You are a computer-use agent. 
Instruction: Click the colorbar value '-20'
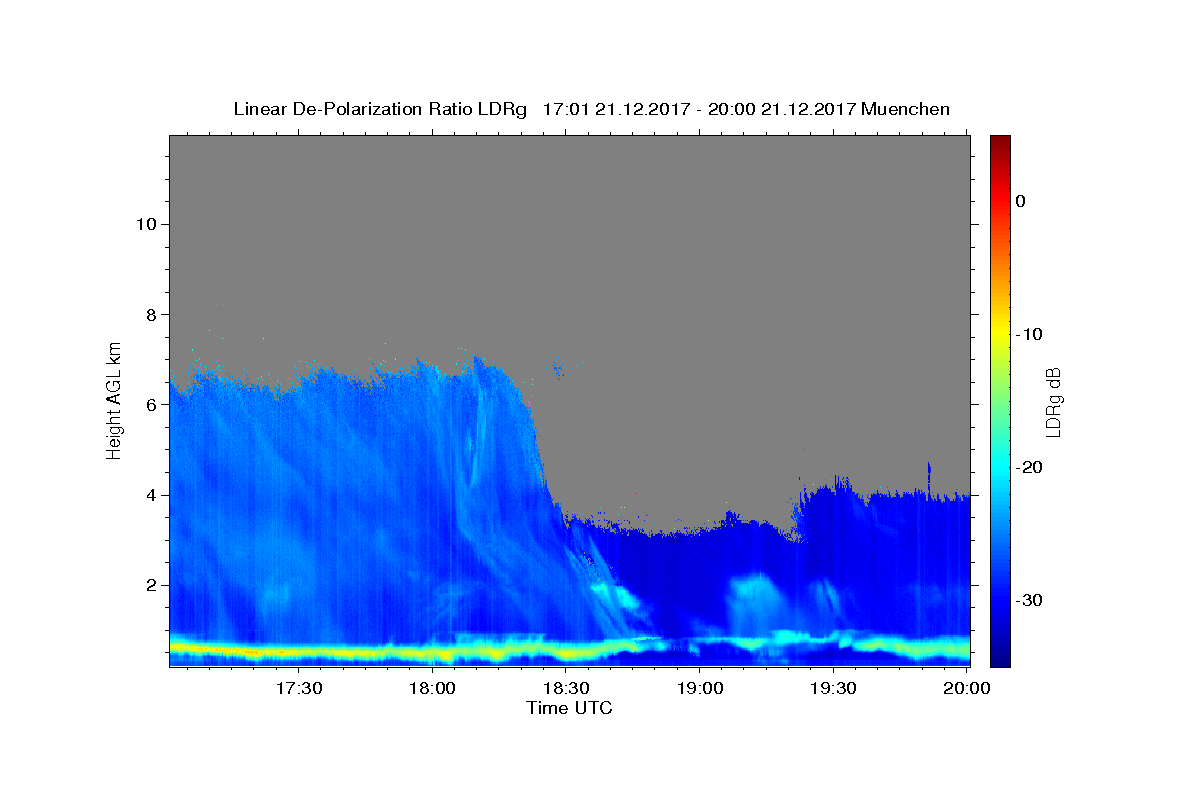click(x=1028, y=467)
